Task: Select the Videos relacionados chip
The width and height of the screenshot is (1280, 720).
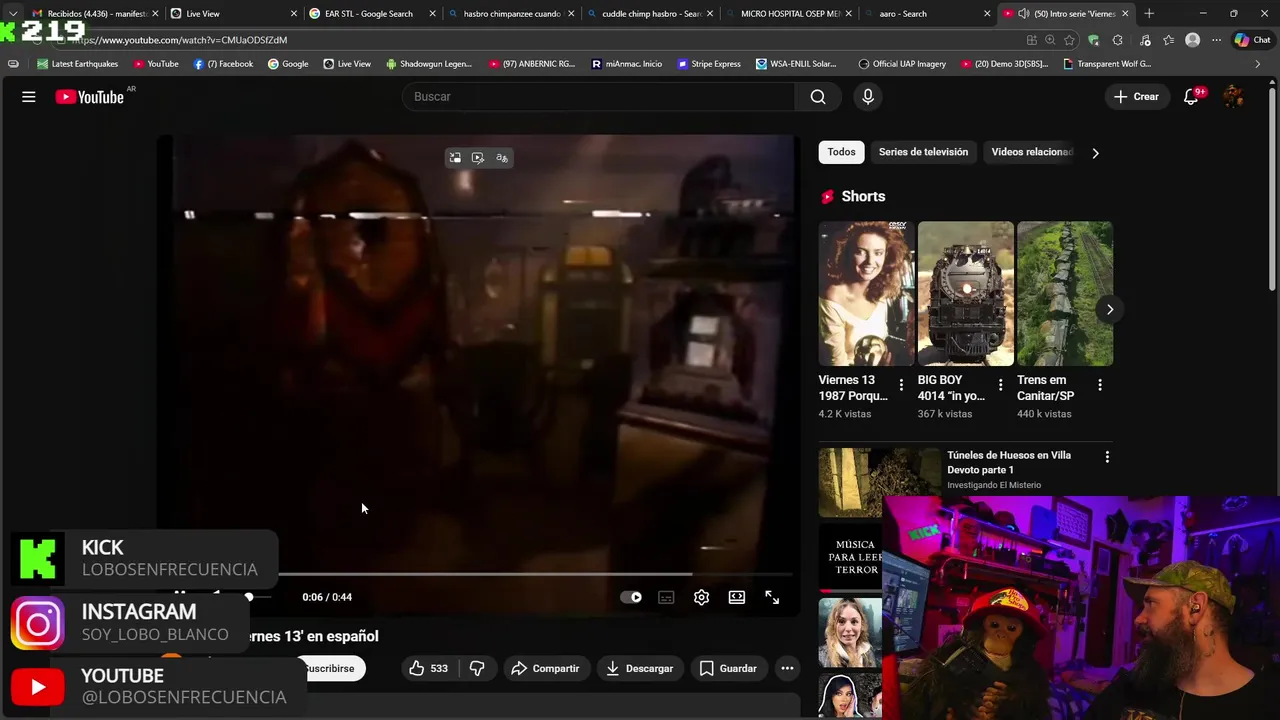Action: 1031,152
